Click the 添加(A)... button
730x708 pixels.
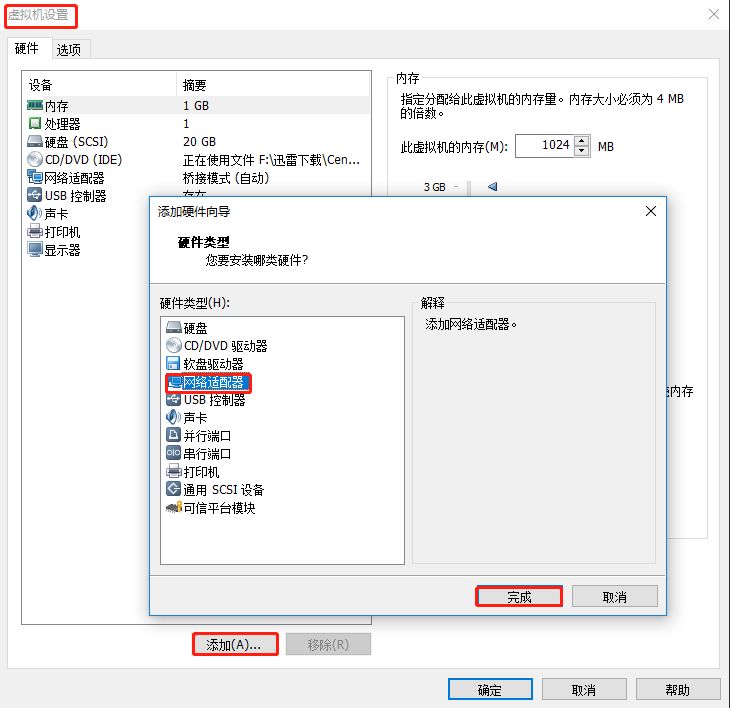pyautogui.click(x=235, y=644)
